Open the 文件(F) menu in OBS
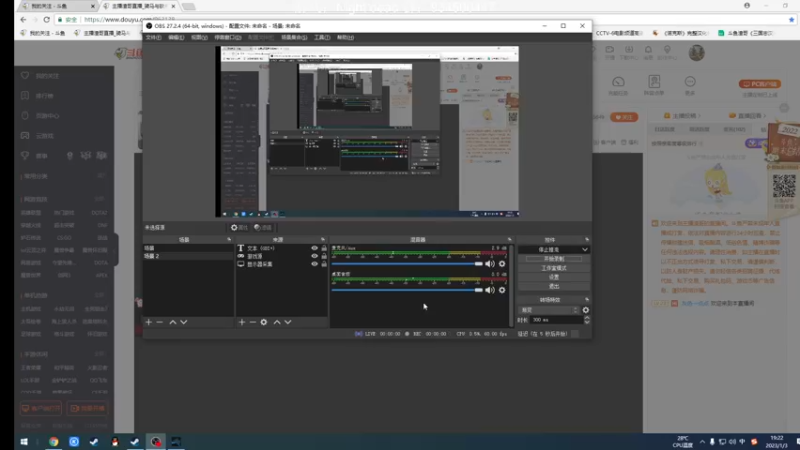 tap(153, 37)
